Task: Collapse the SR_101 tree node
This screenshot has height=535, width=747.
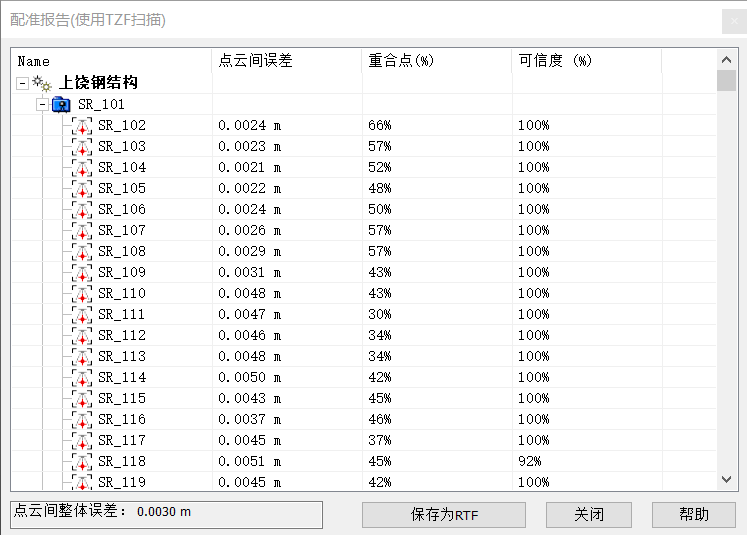Action: (x=42, y=104)
